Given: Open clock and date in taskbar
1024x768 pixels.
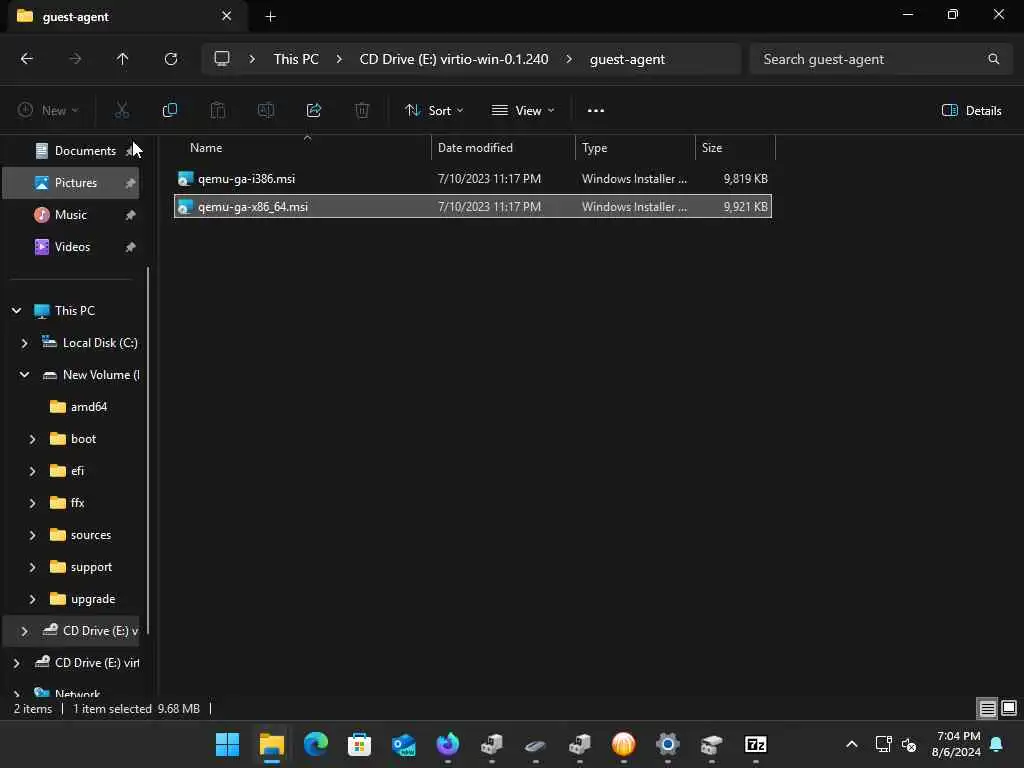Looking at the screenshot, I should click(957, 744).
